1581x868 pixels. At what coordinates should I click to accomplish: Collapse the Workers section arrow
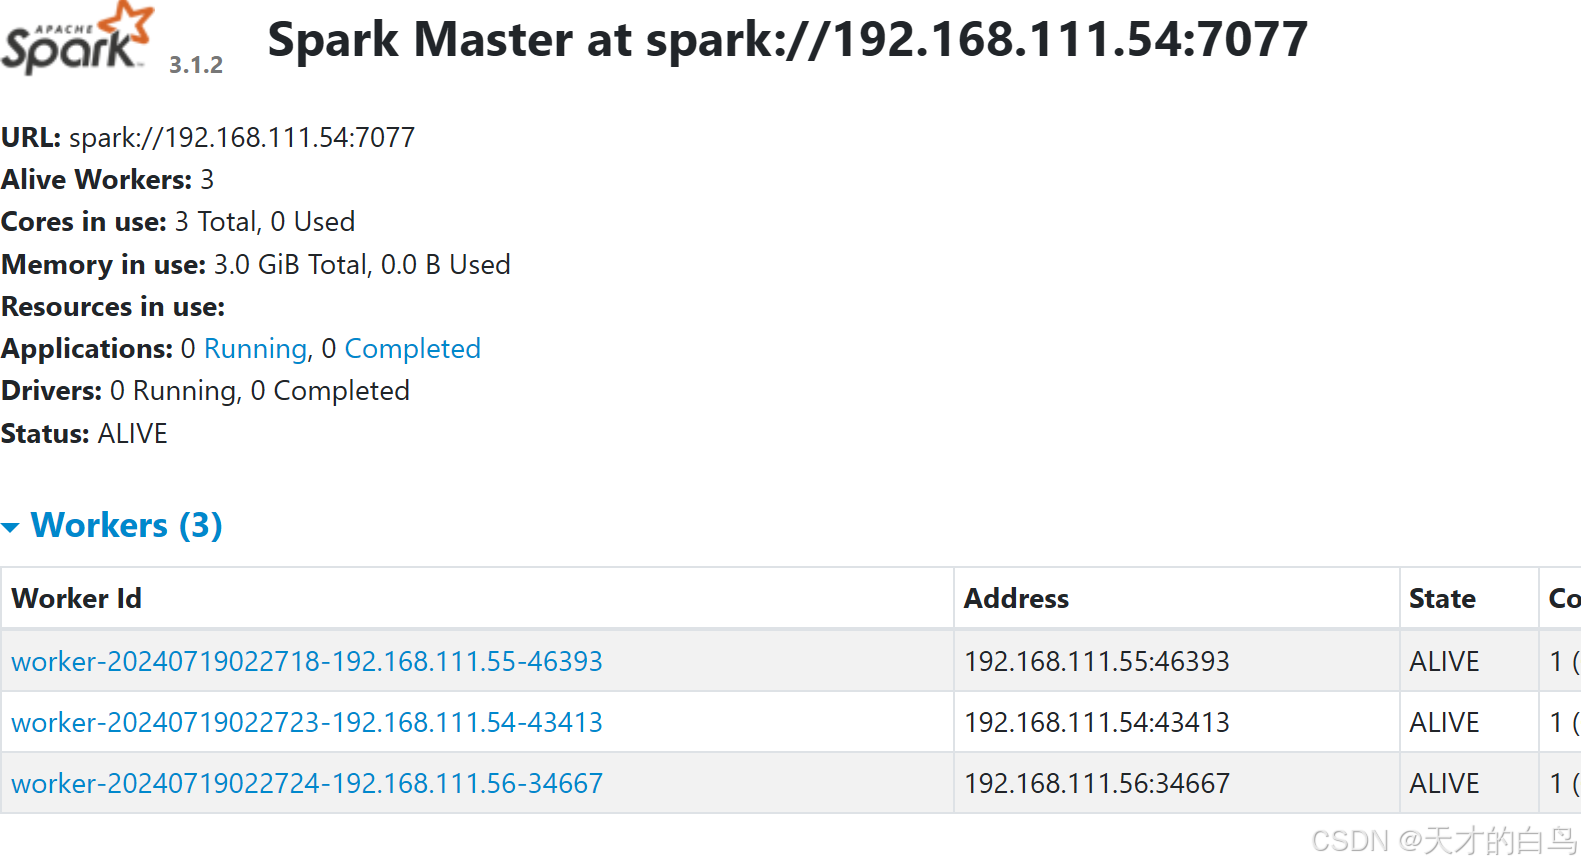pos(11,527)
